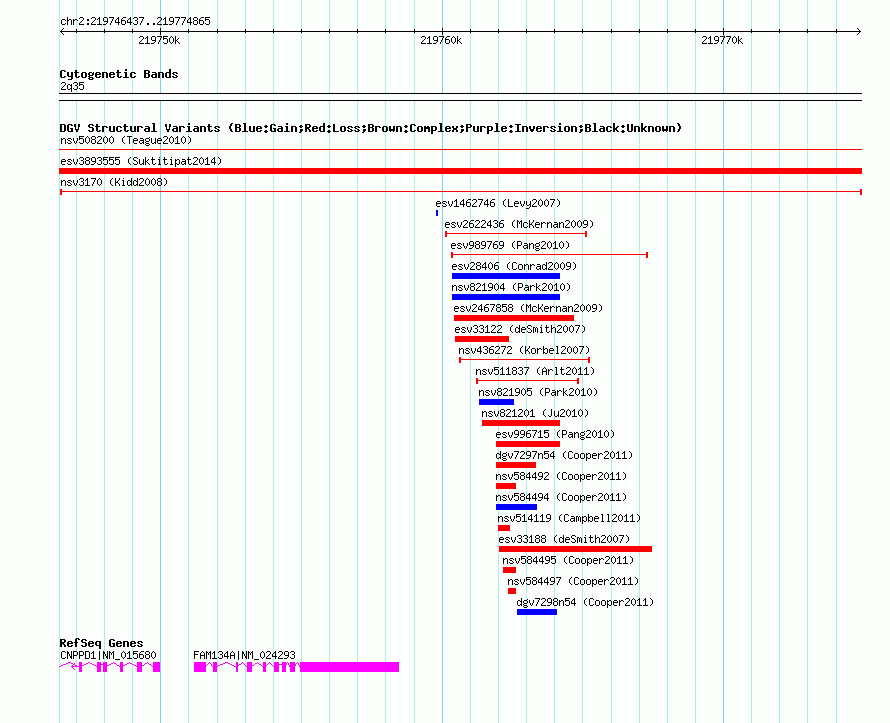The height and width of the screenshot is (723, 890).
Task: Click the RefSeq Genes track title
Action: pyautogui.click(x=101, y=643)
